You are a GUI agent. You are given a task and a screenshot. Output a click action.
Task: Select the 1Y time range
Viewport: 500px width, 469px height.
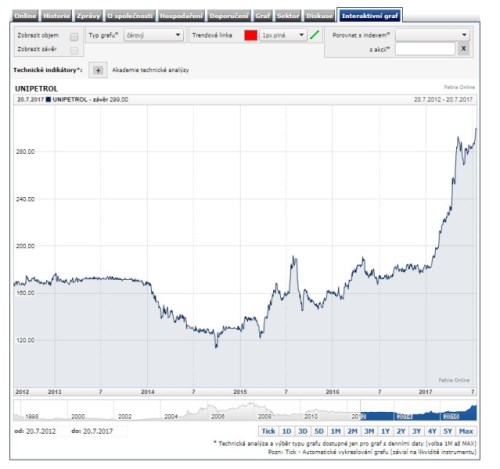pyautogui.click(x=385, y=431)
